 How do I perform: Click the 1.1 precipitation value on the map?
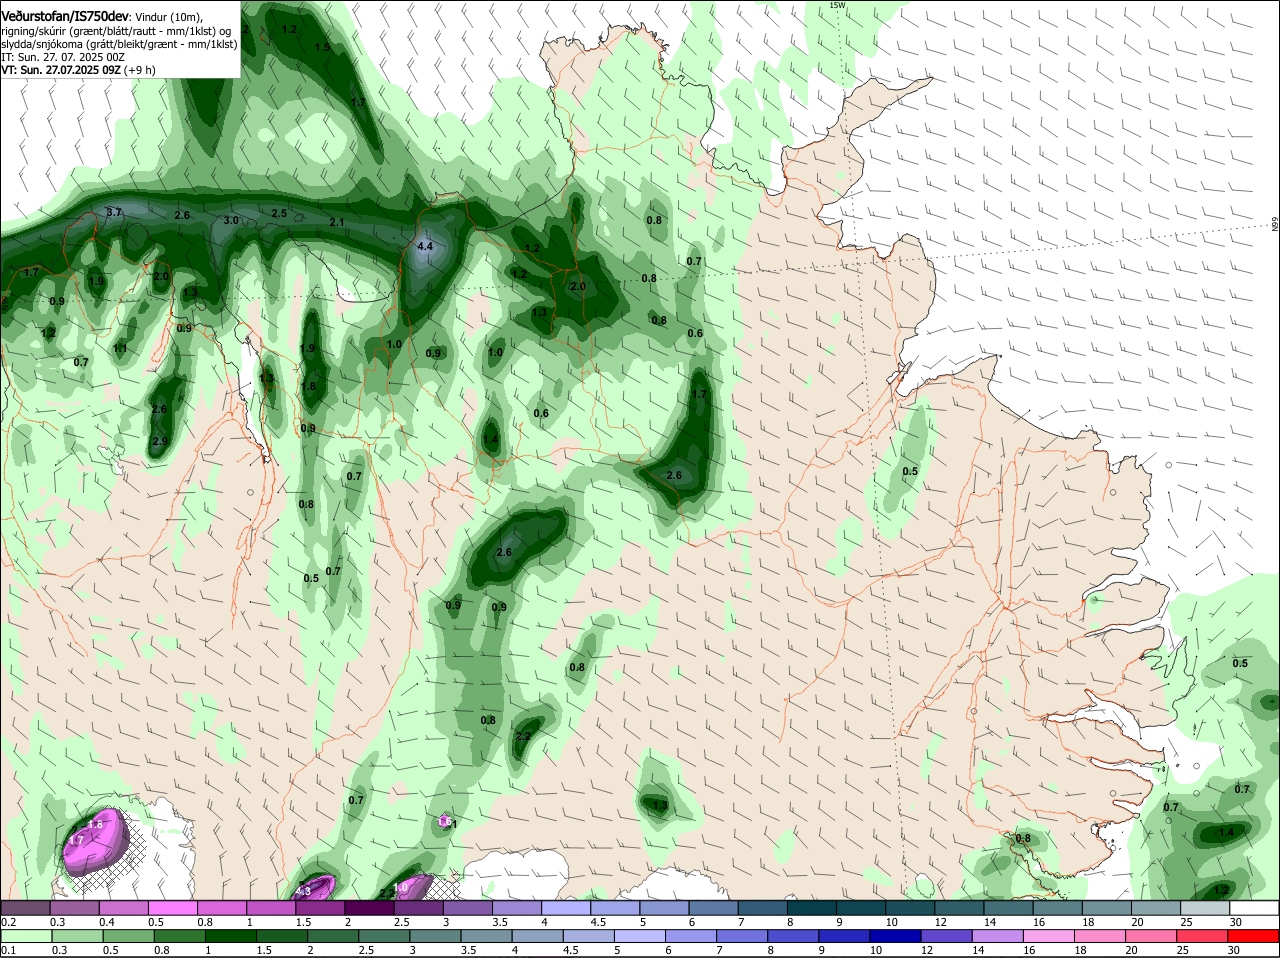120,348
